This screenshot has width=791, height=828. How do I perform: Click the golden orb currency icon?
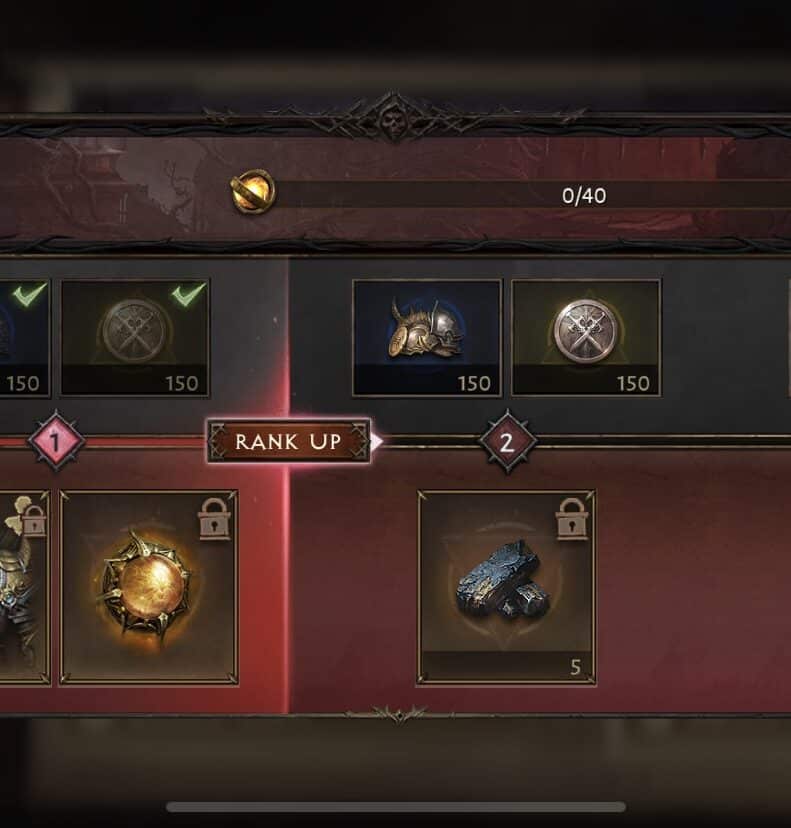point(253,191)
